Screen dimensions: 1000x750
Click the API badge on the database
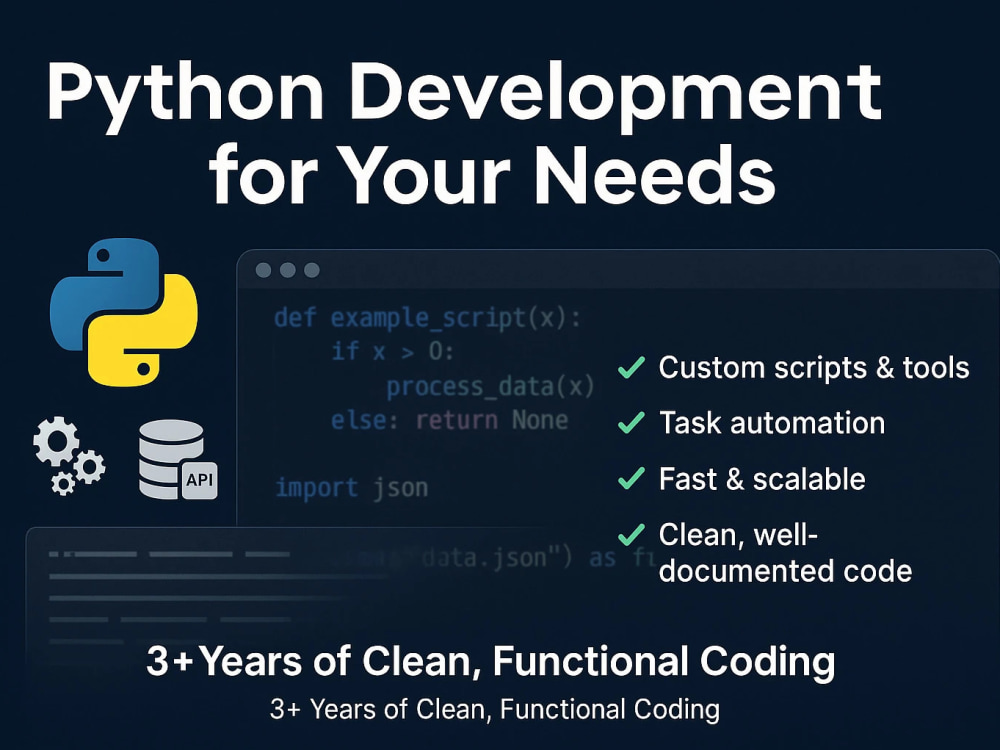click(x=200, y=479)
